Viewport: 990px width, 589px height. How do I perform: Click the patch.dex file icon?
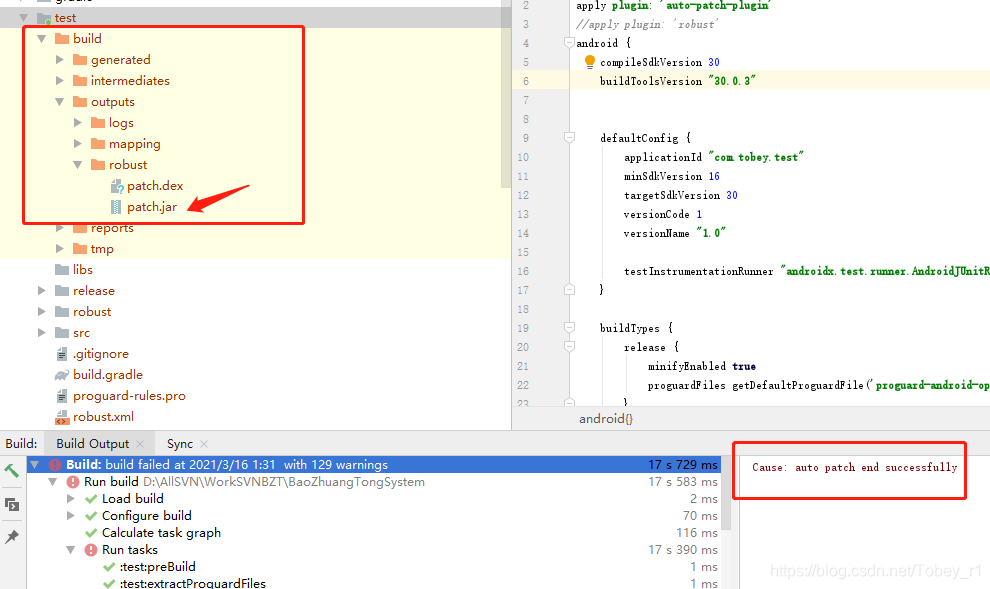(117, 186)
